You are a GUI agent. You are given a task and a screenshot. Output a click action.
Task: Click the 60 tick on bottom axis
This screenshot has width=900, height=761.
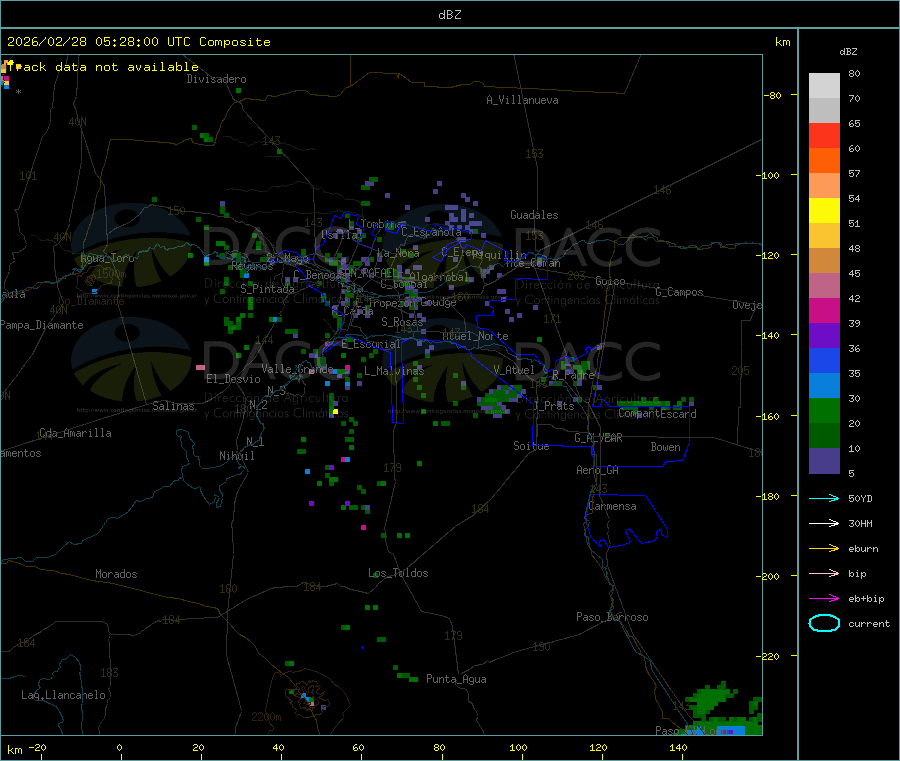pos(358,747)
